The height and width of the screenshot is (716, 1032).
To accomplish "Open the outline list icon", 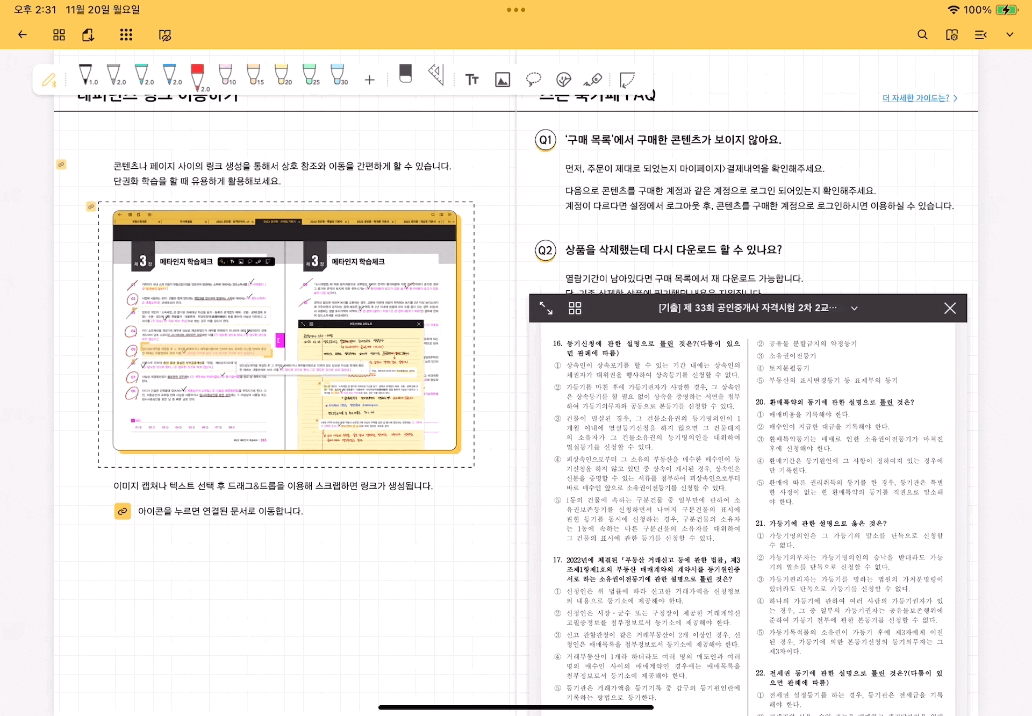I will pos(981,35).
